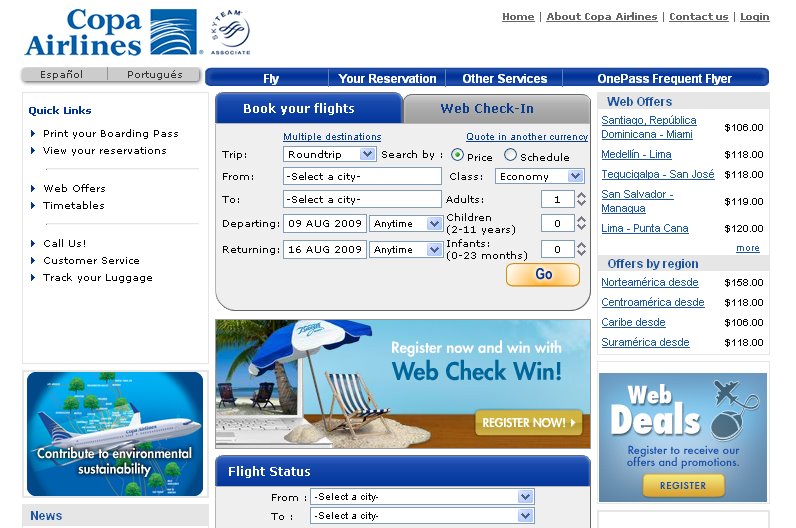Open the Call Us! link
The height and width of the screenshot is (528, 796).
coord(64,243)
